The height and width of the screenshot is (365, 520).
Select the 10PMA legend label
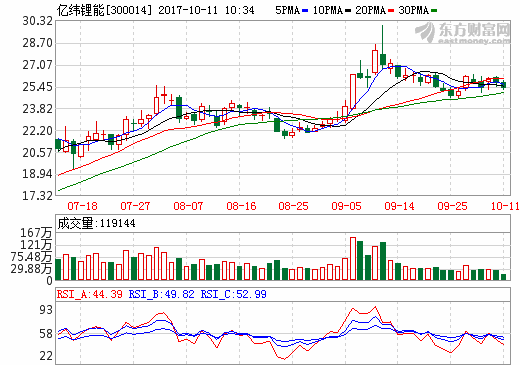click(x=328, y=11)
